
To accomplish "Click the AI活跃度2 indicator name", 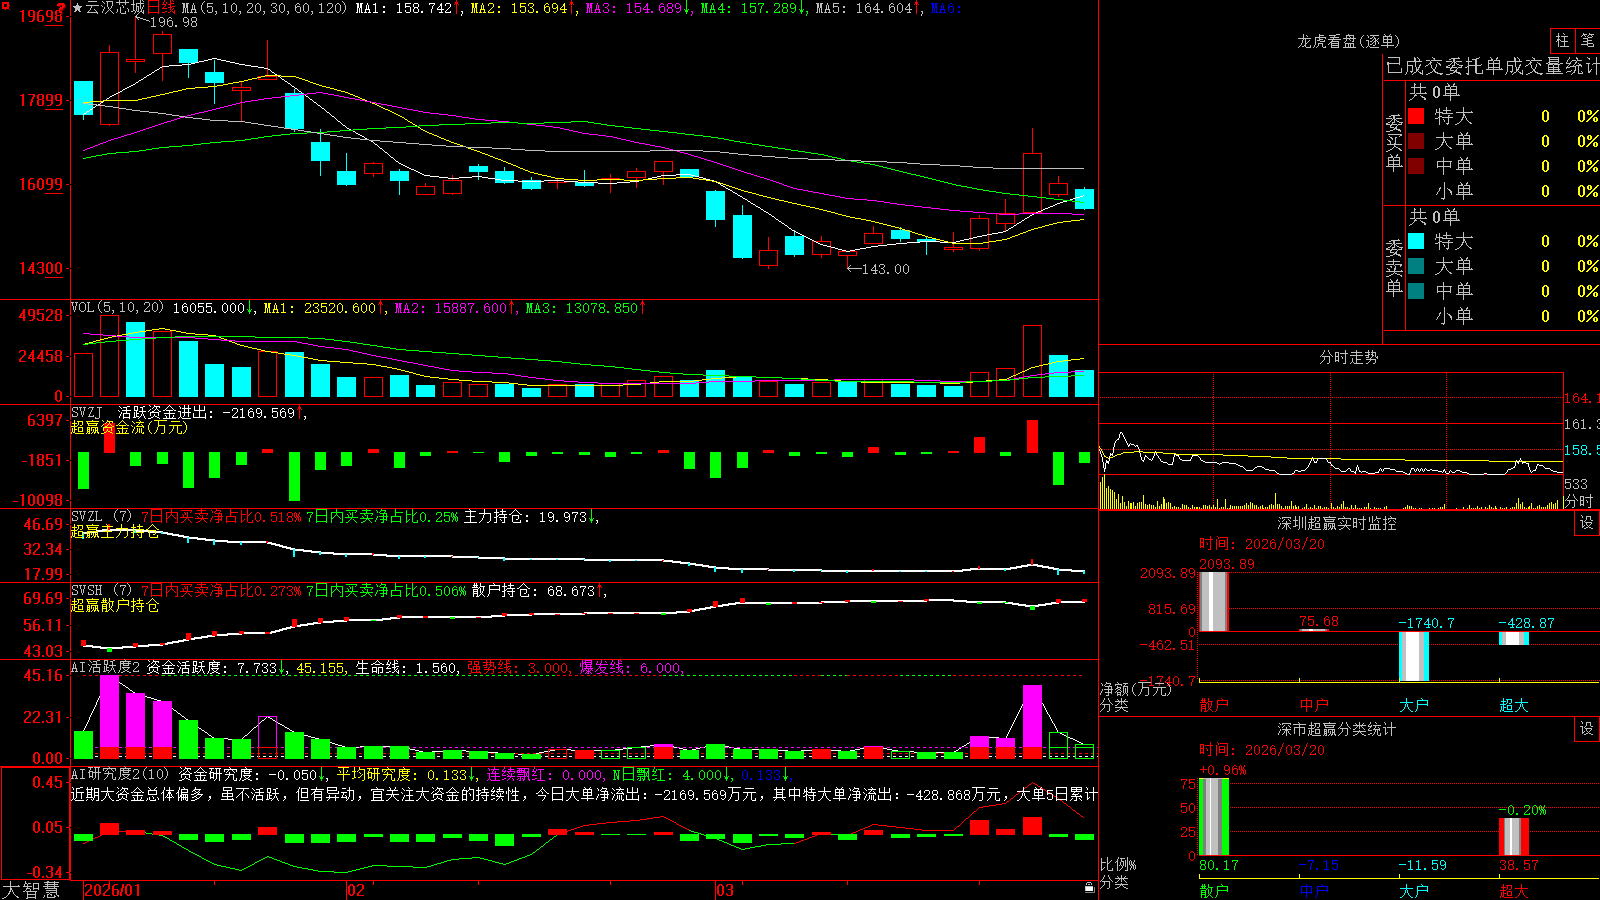I will pos(106,668).
